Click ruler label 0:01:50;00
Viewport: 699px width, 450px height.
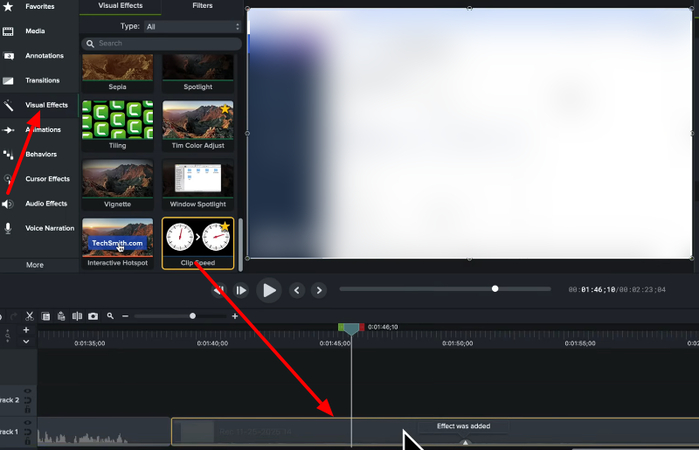[x=457, y=343]
